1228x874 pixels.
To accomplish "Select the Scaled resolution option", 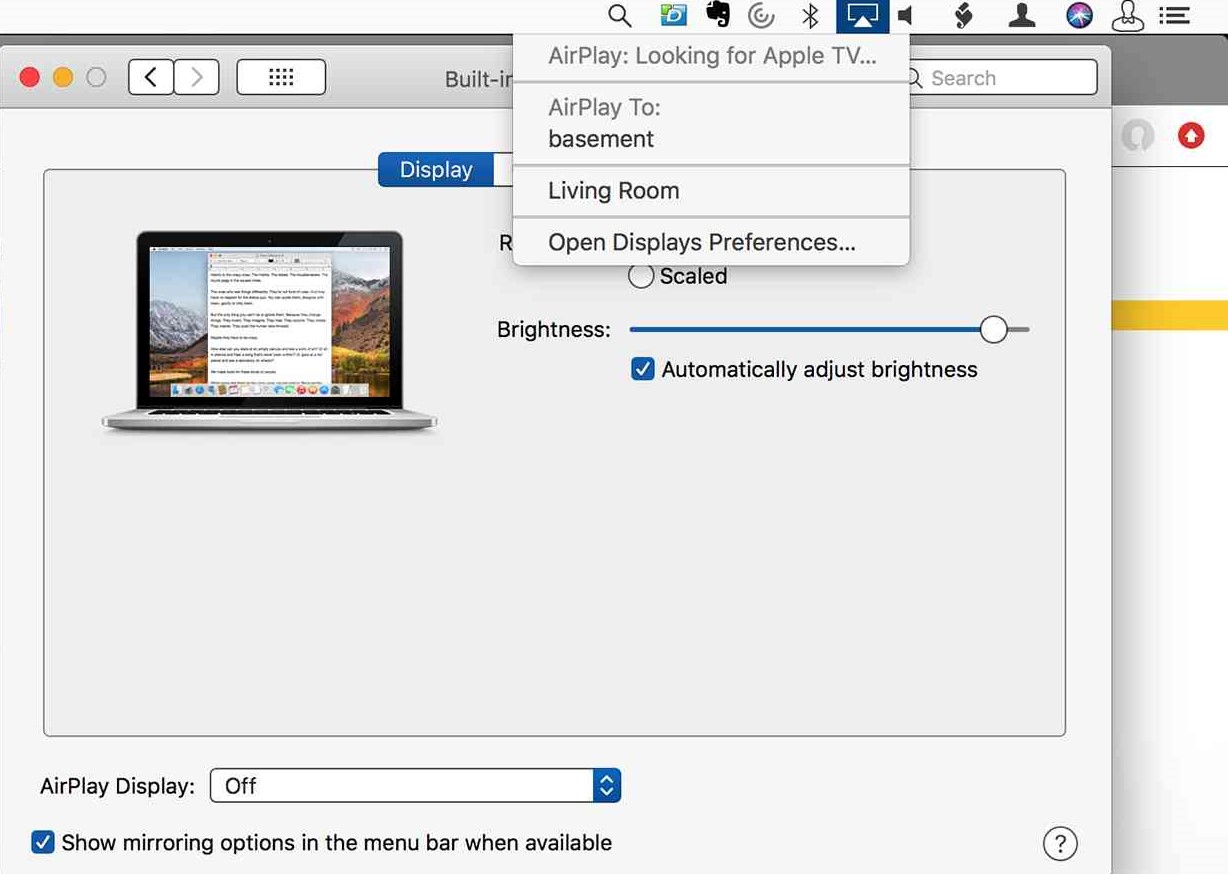I will tap(641, 277).
